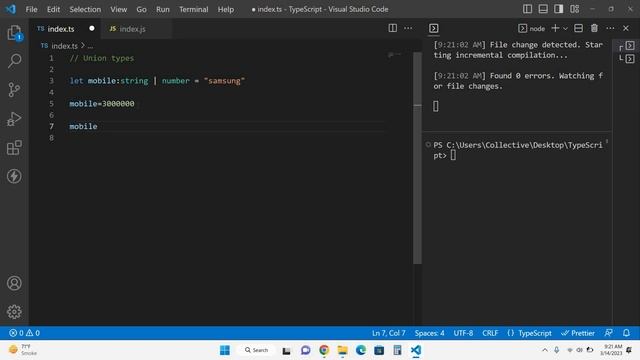
Task: Open the Selection menu
Action: pos(85,9)
